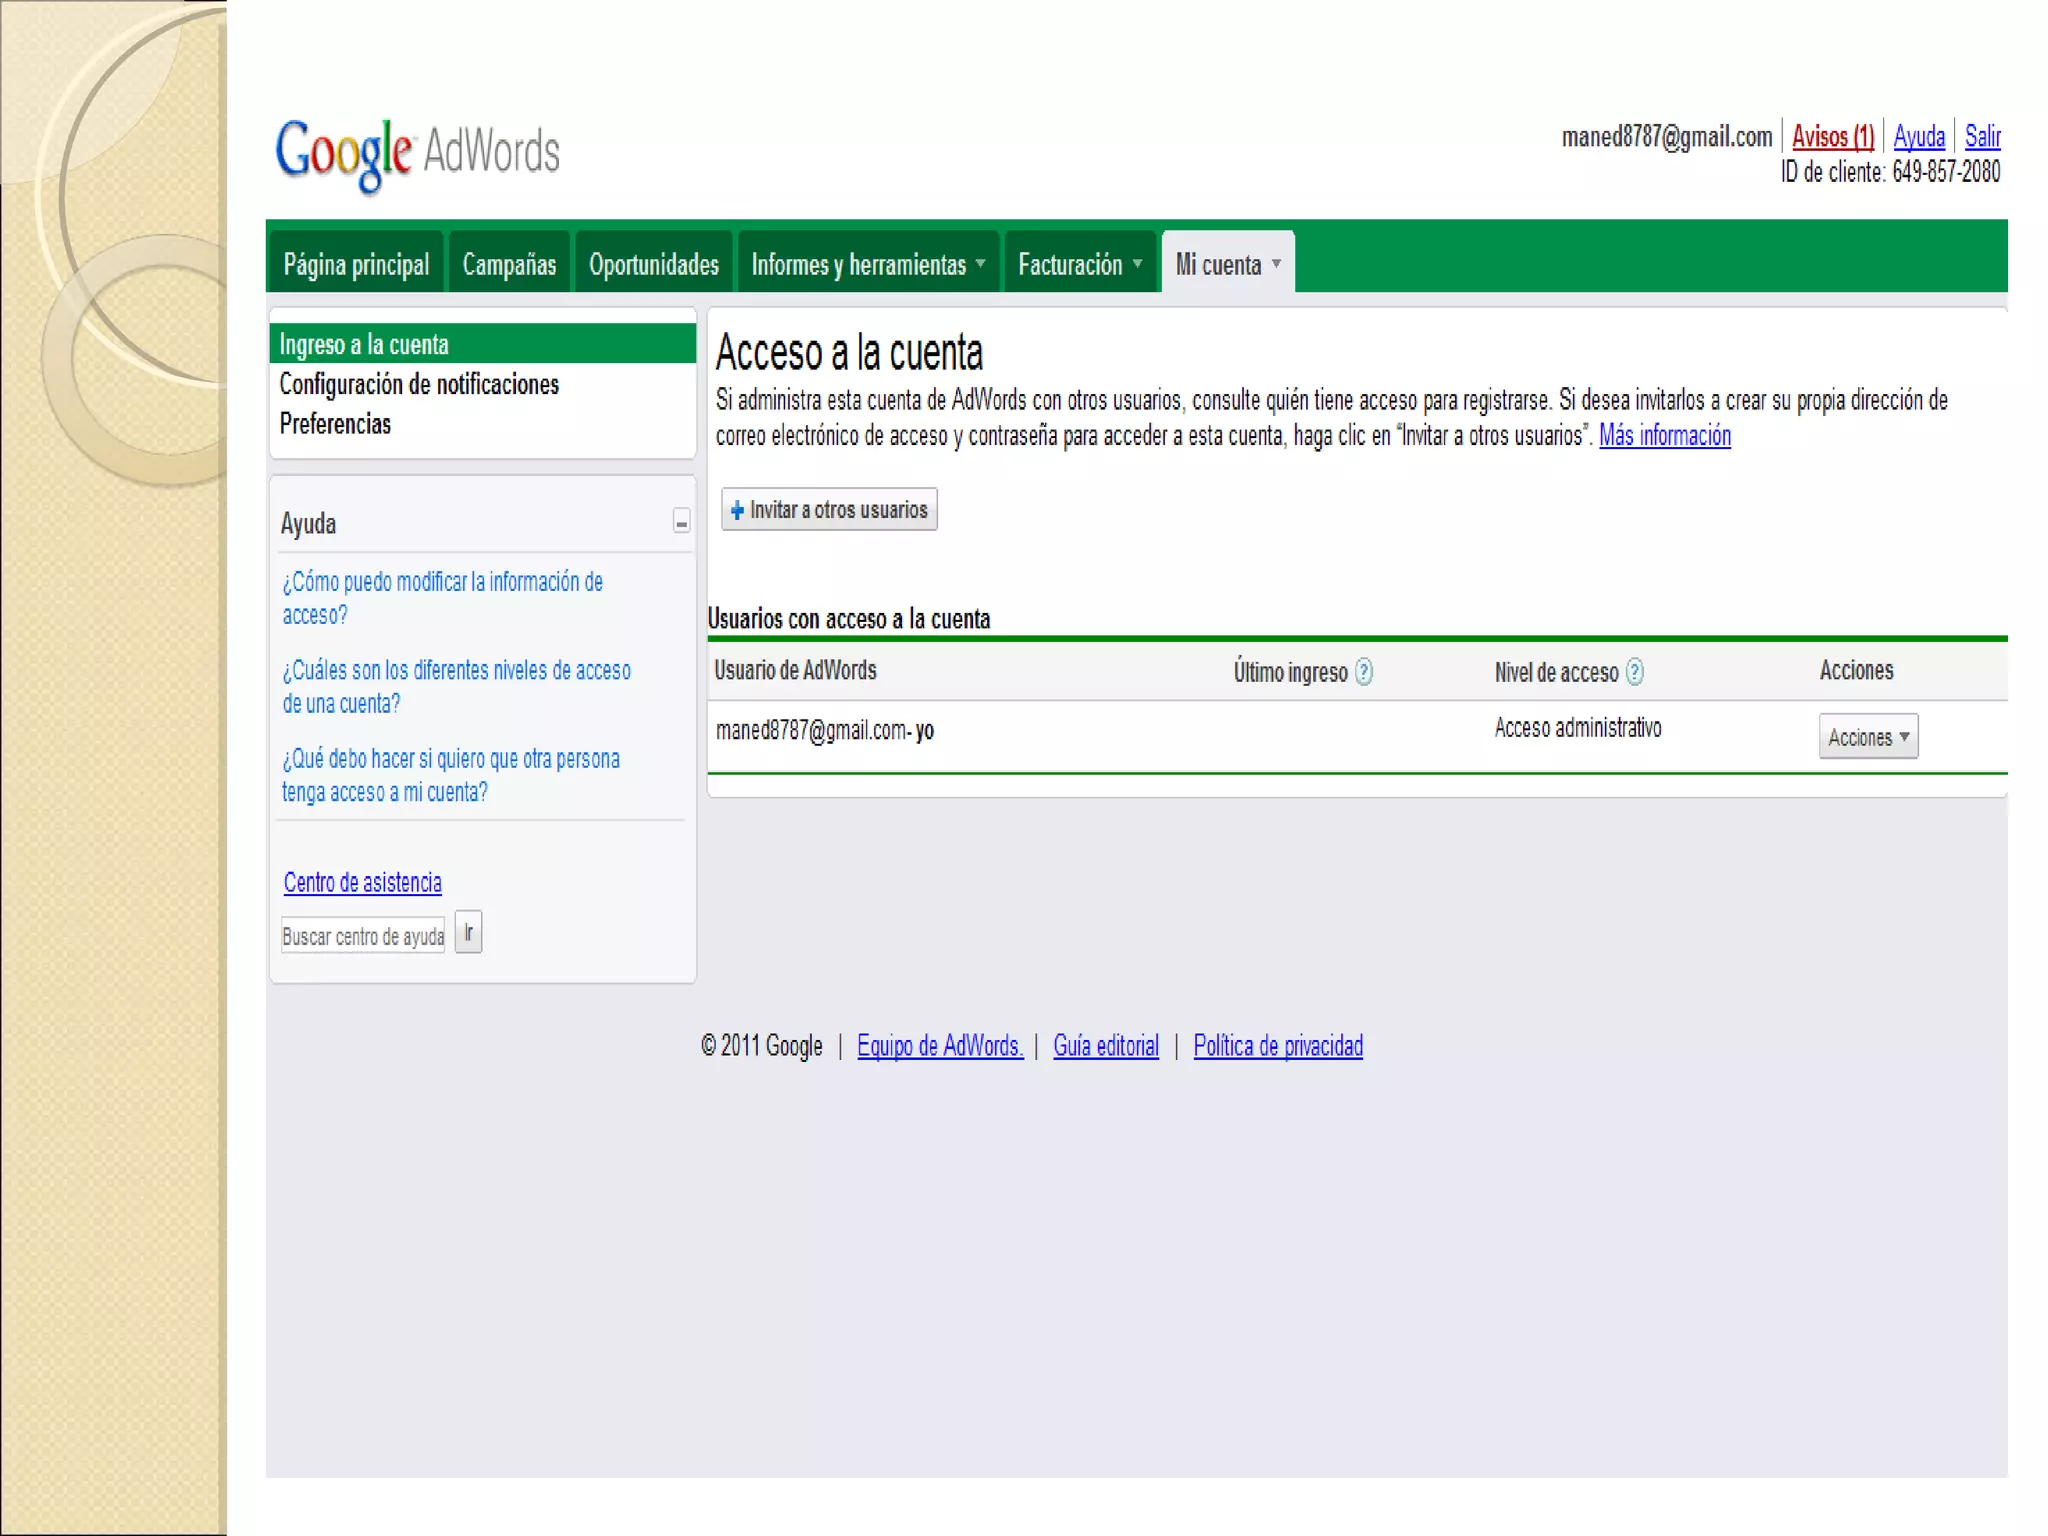Screen dimensions: 2048x1536
Task: Expand the Facturación menu
Action: coord(1080,264)
